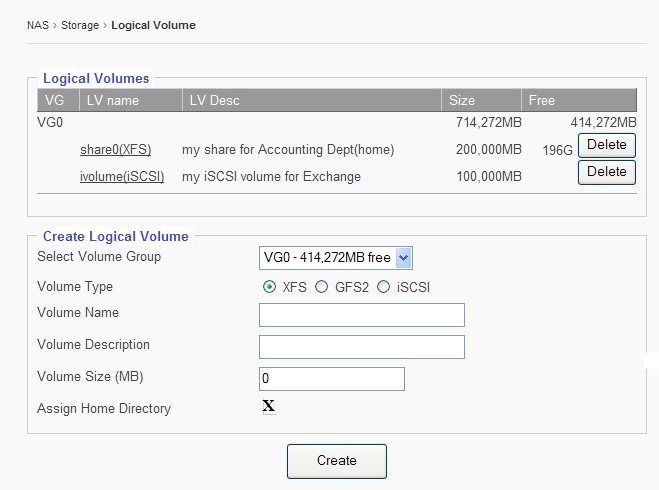
Task: Click the Free column header
Action: click(542, 100)
